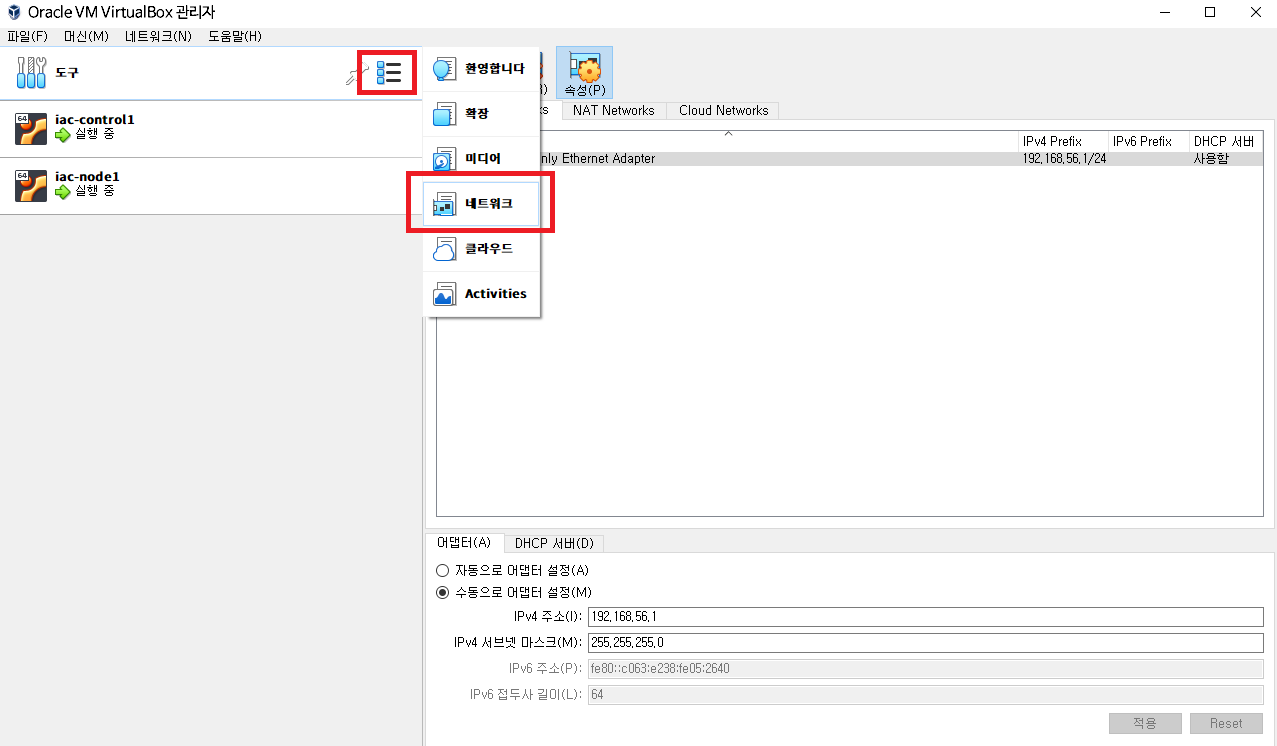
Task: Switch to the Cloud Networks tab
Action: click(723, 110)
